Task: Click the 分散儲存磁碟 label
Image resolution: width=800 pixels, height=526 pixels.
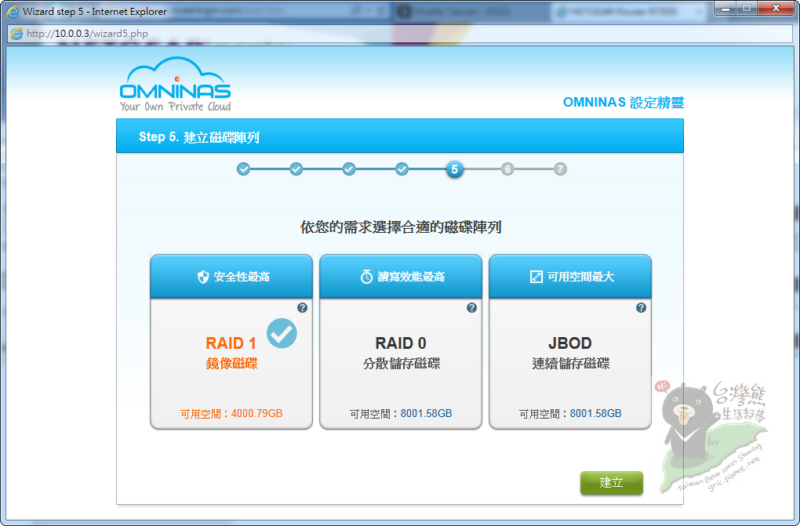Action: [401, 364]
